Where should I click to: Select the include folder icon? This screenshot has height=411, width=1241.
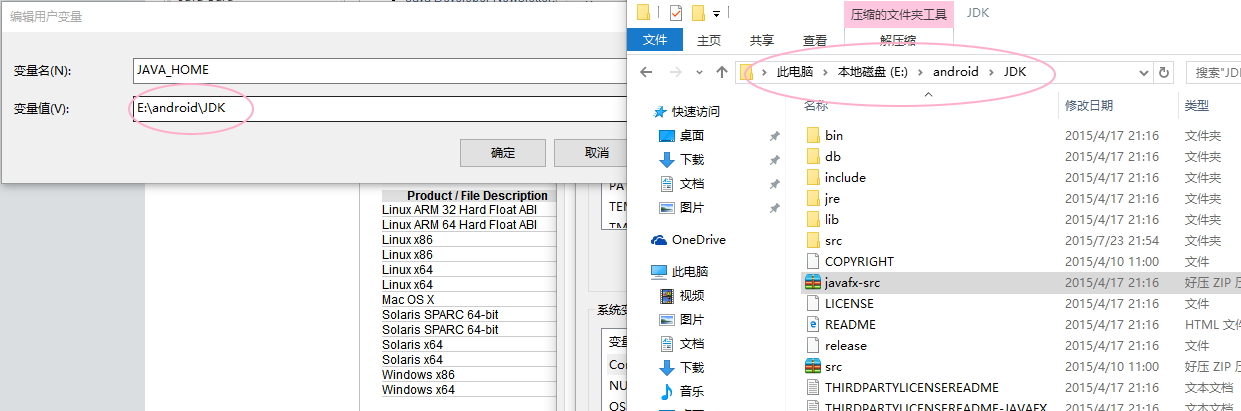tap(812, 177)
